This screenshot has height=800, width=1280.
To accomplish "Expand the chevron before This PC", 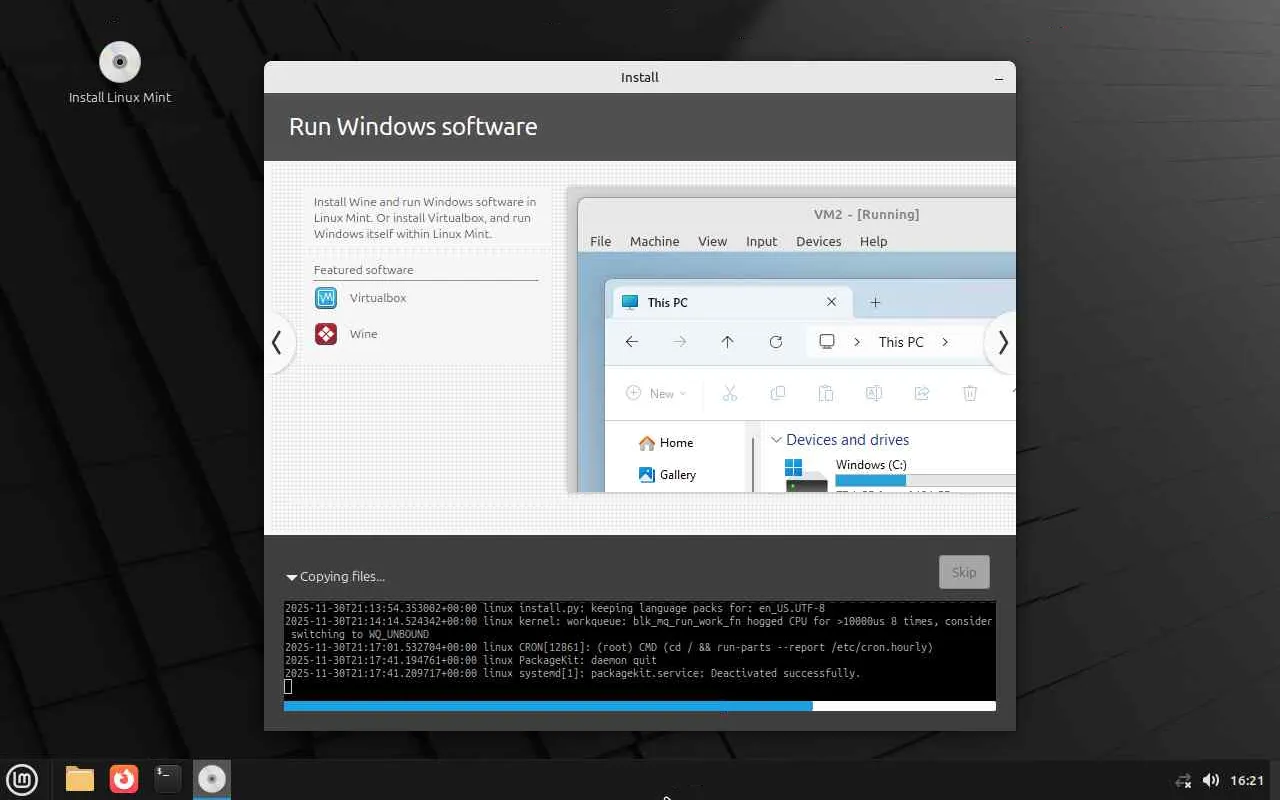I will pyautogui.click(x=857, y=342).
